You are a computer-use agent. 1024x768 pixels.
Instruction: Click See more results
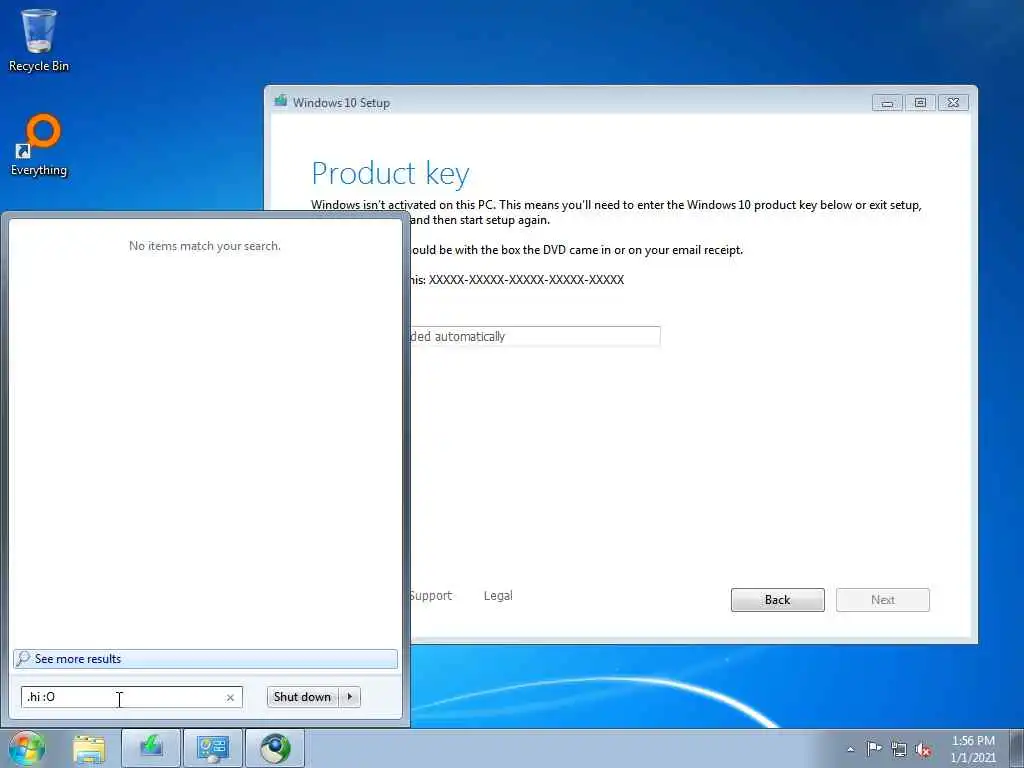click(x=205, y=658)
